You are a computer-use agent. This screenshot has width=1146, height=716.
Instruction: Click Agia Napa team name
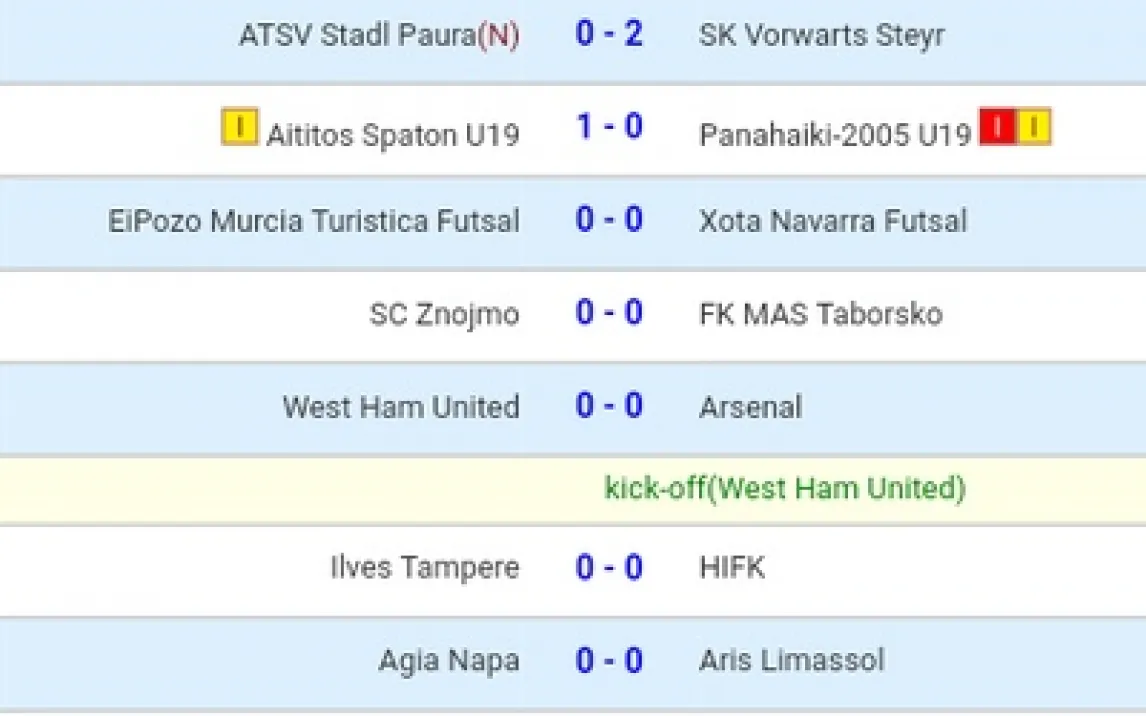[x=449, y=661]
